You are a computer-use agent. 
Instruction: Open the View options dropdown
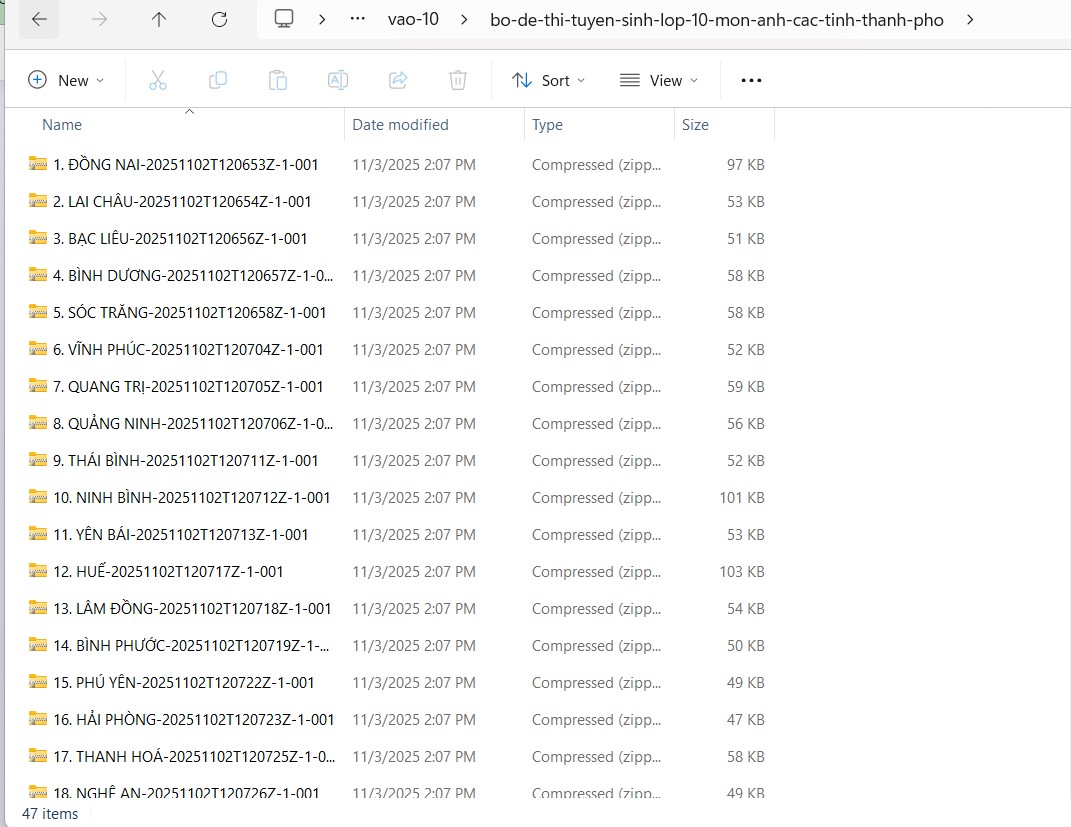coord(659,81)
